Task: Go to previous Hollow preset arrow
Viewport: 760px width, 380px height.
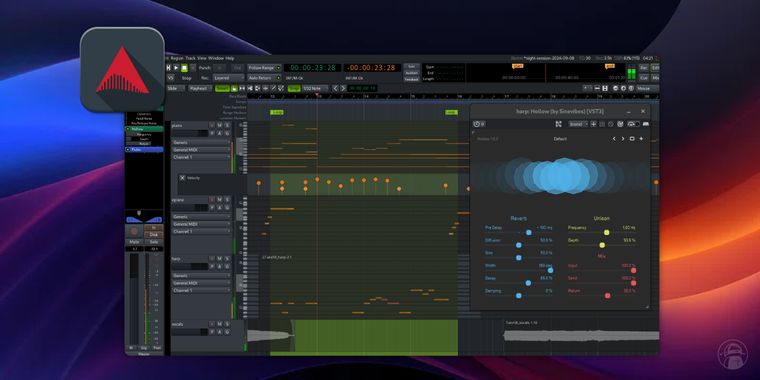Action: pyautogui.click(x=614, y=139)
